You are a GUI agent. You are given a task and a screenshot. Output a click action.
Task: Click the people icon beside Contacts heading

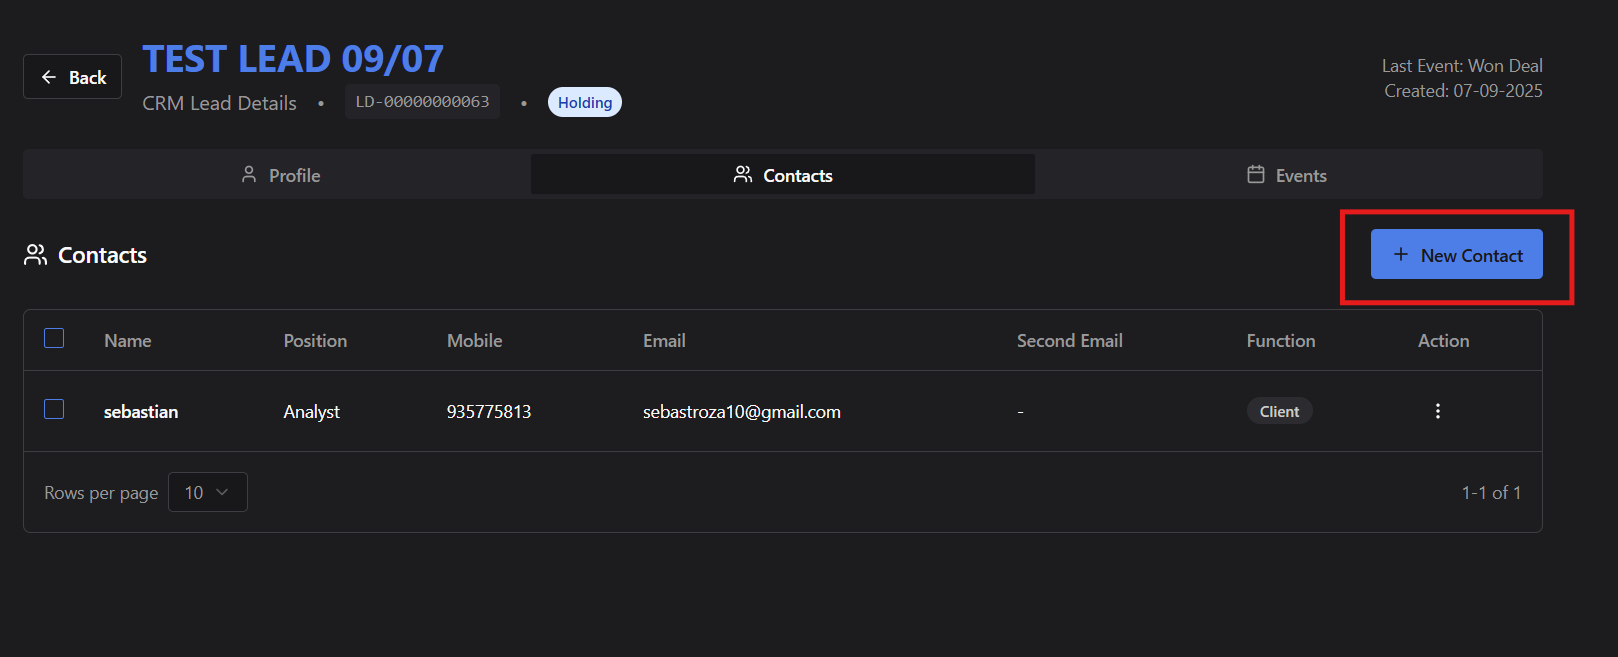(x=36, y=255)
